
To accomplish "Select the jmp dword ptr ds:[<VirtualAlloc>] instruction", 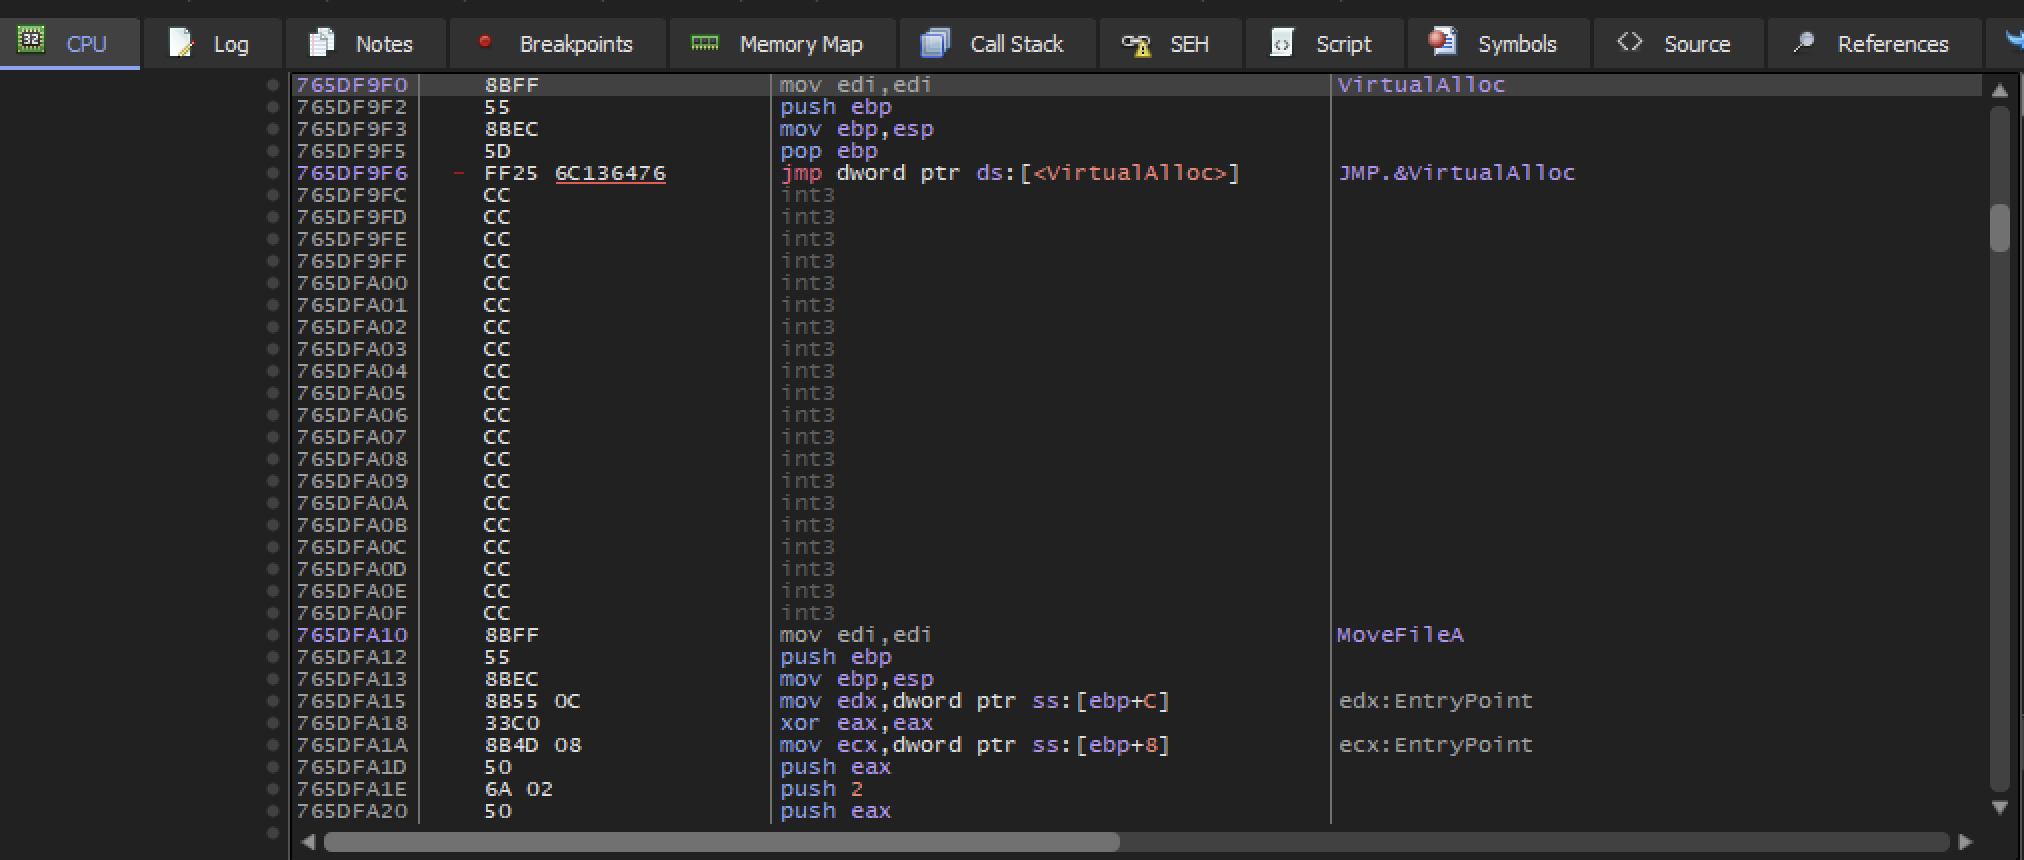I will pos(1009,173).
